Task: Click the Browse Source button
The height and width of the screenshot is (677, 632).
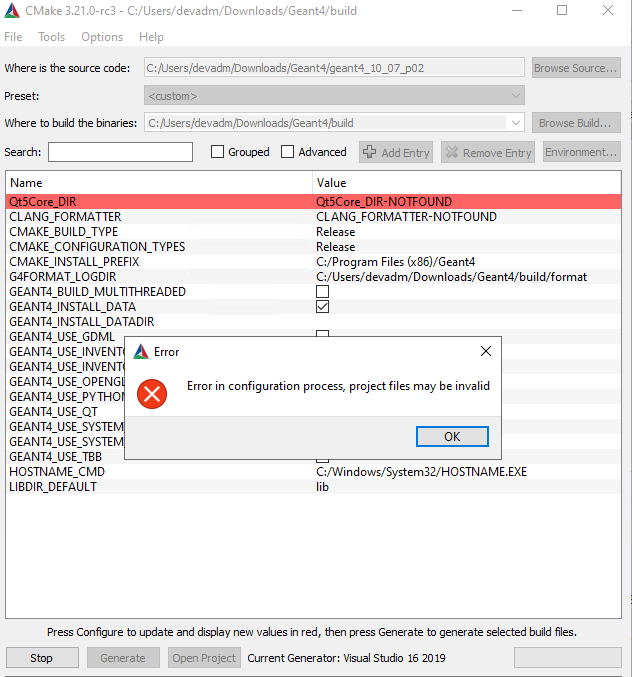Action: tap(576, 68)
